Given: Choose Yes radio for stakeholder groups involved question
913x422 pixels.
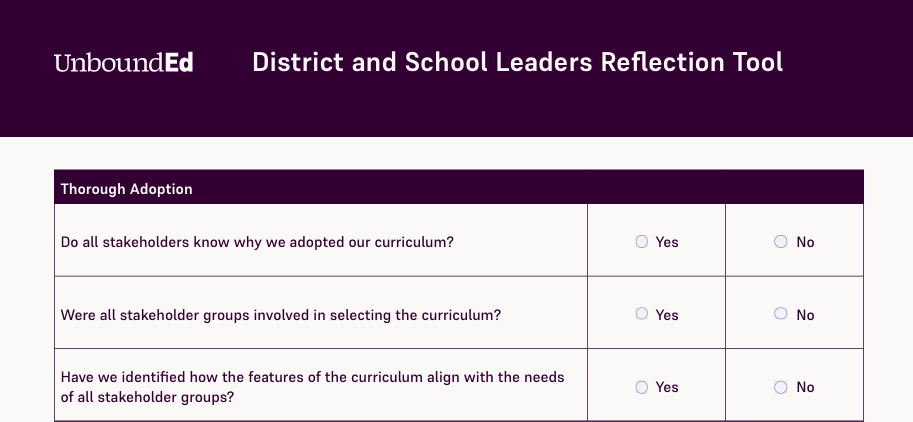Looking at the screenshot, I should tap(642, 314).
